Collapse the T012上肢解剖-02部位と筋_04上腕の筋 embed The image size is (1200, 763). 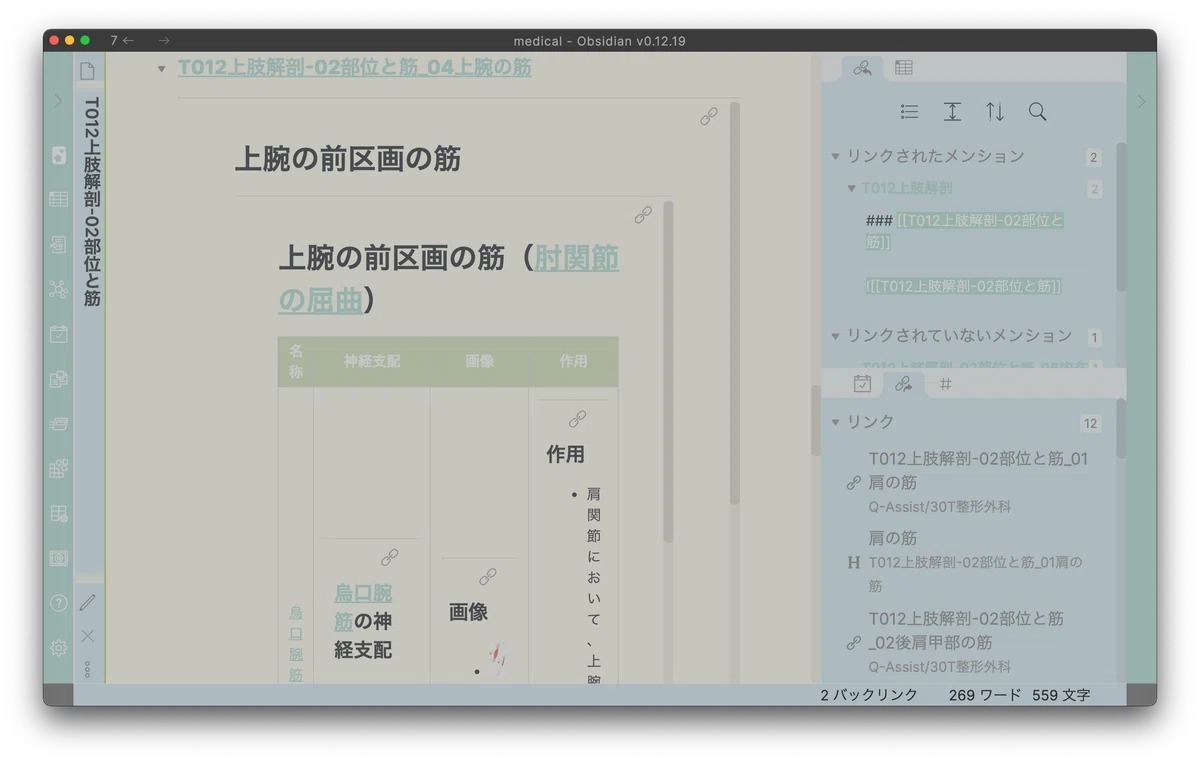[161, 69]
